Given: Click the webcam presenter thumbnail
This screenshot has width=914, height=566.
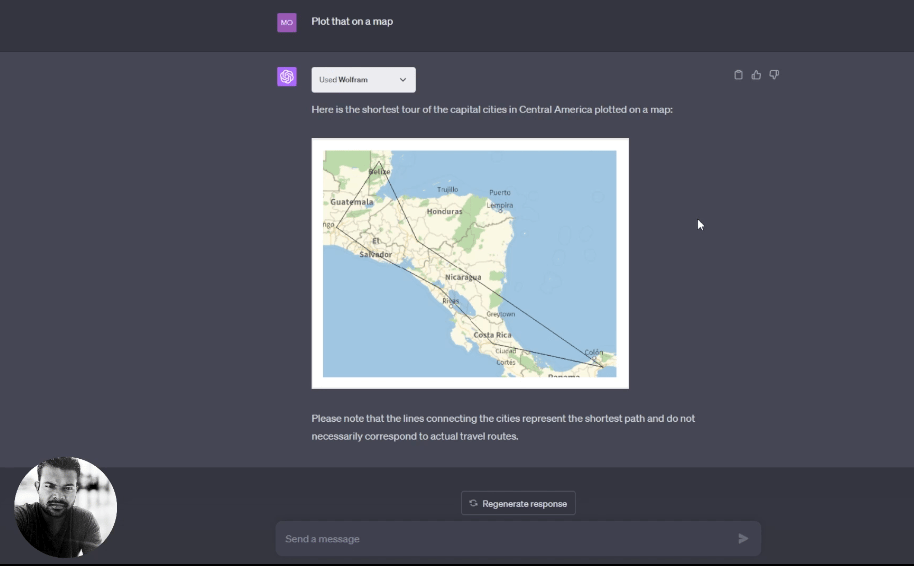Looking at the screenshot, I should 65,507.
